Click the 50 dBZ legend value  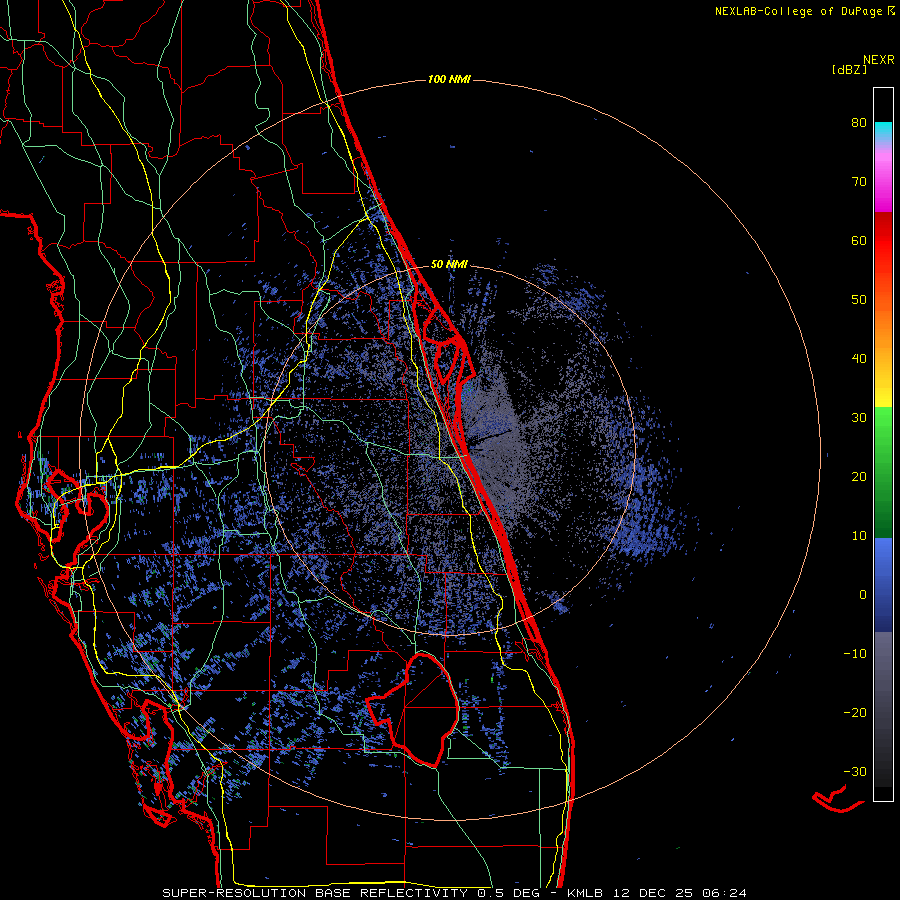[x=859, y=300]
